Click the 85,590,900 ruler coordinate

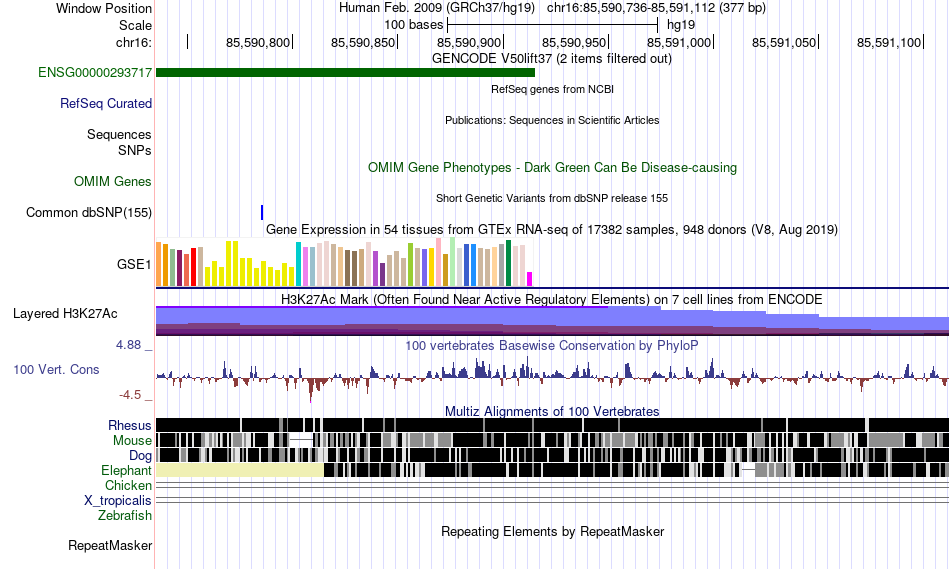click(x=469, y=42)
